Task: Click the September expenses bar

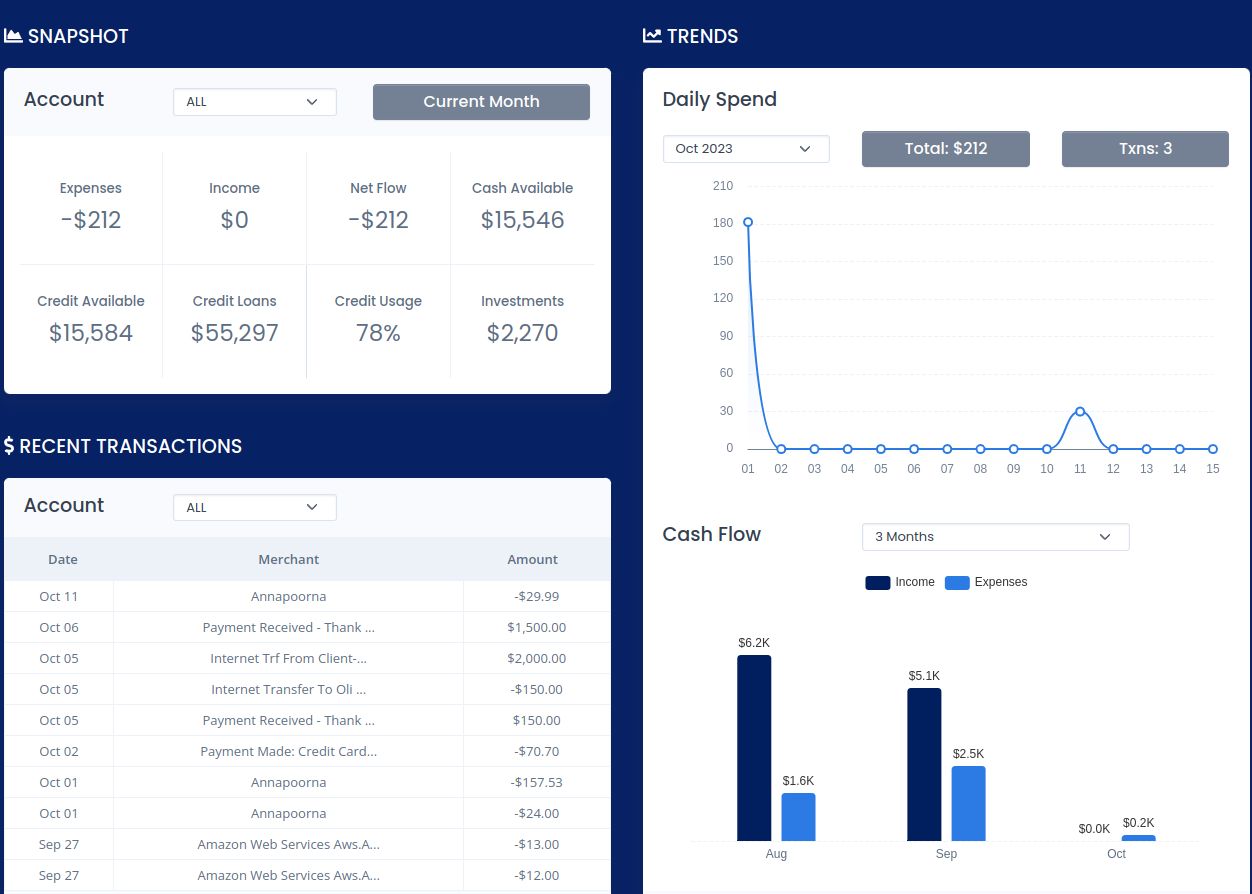Action: coord(968,804)
